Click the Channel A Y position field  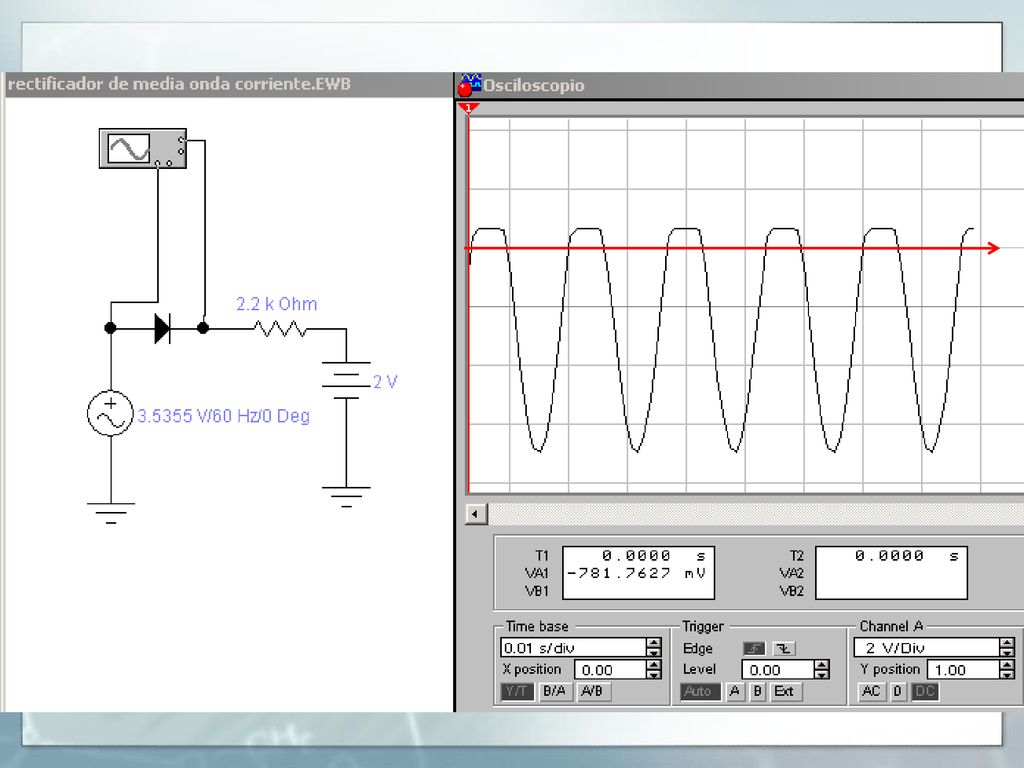click(x=962, y=670)
